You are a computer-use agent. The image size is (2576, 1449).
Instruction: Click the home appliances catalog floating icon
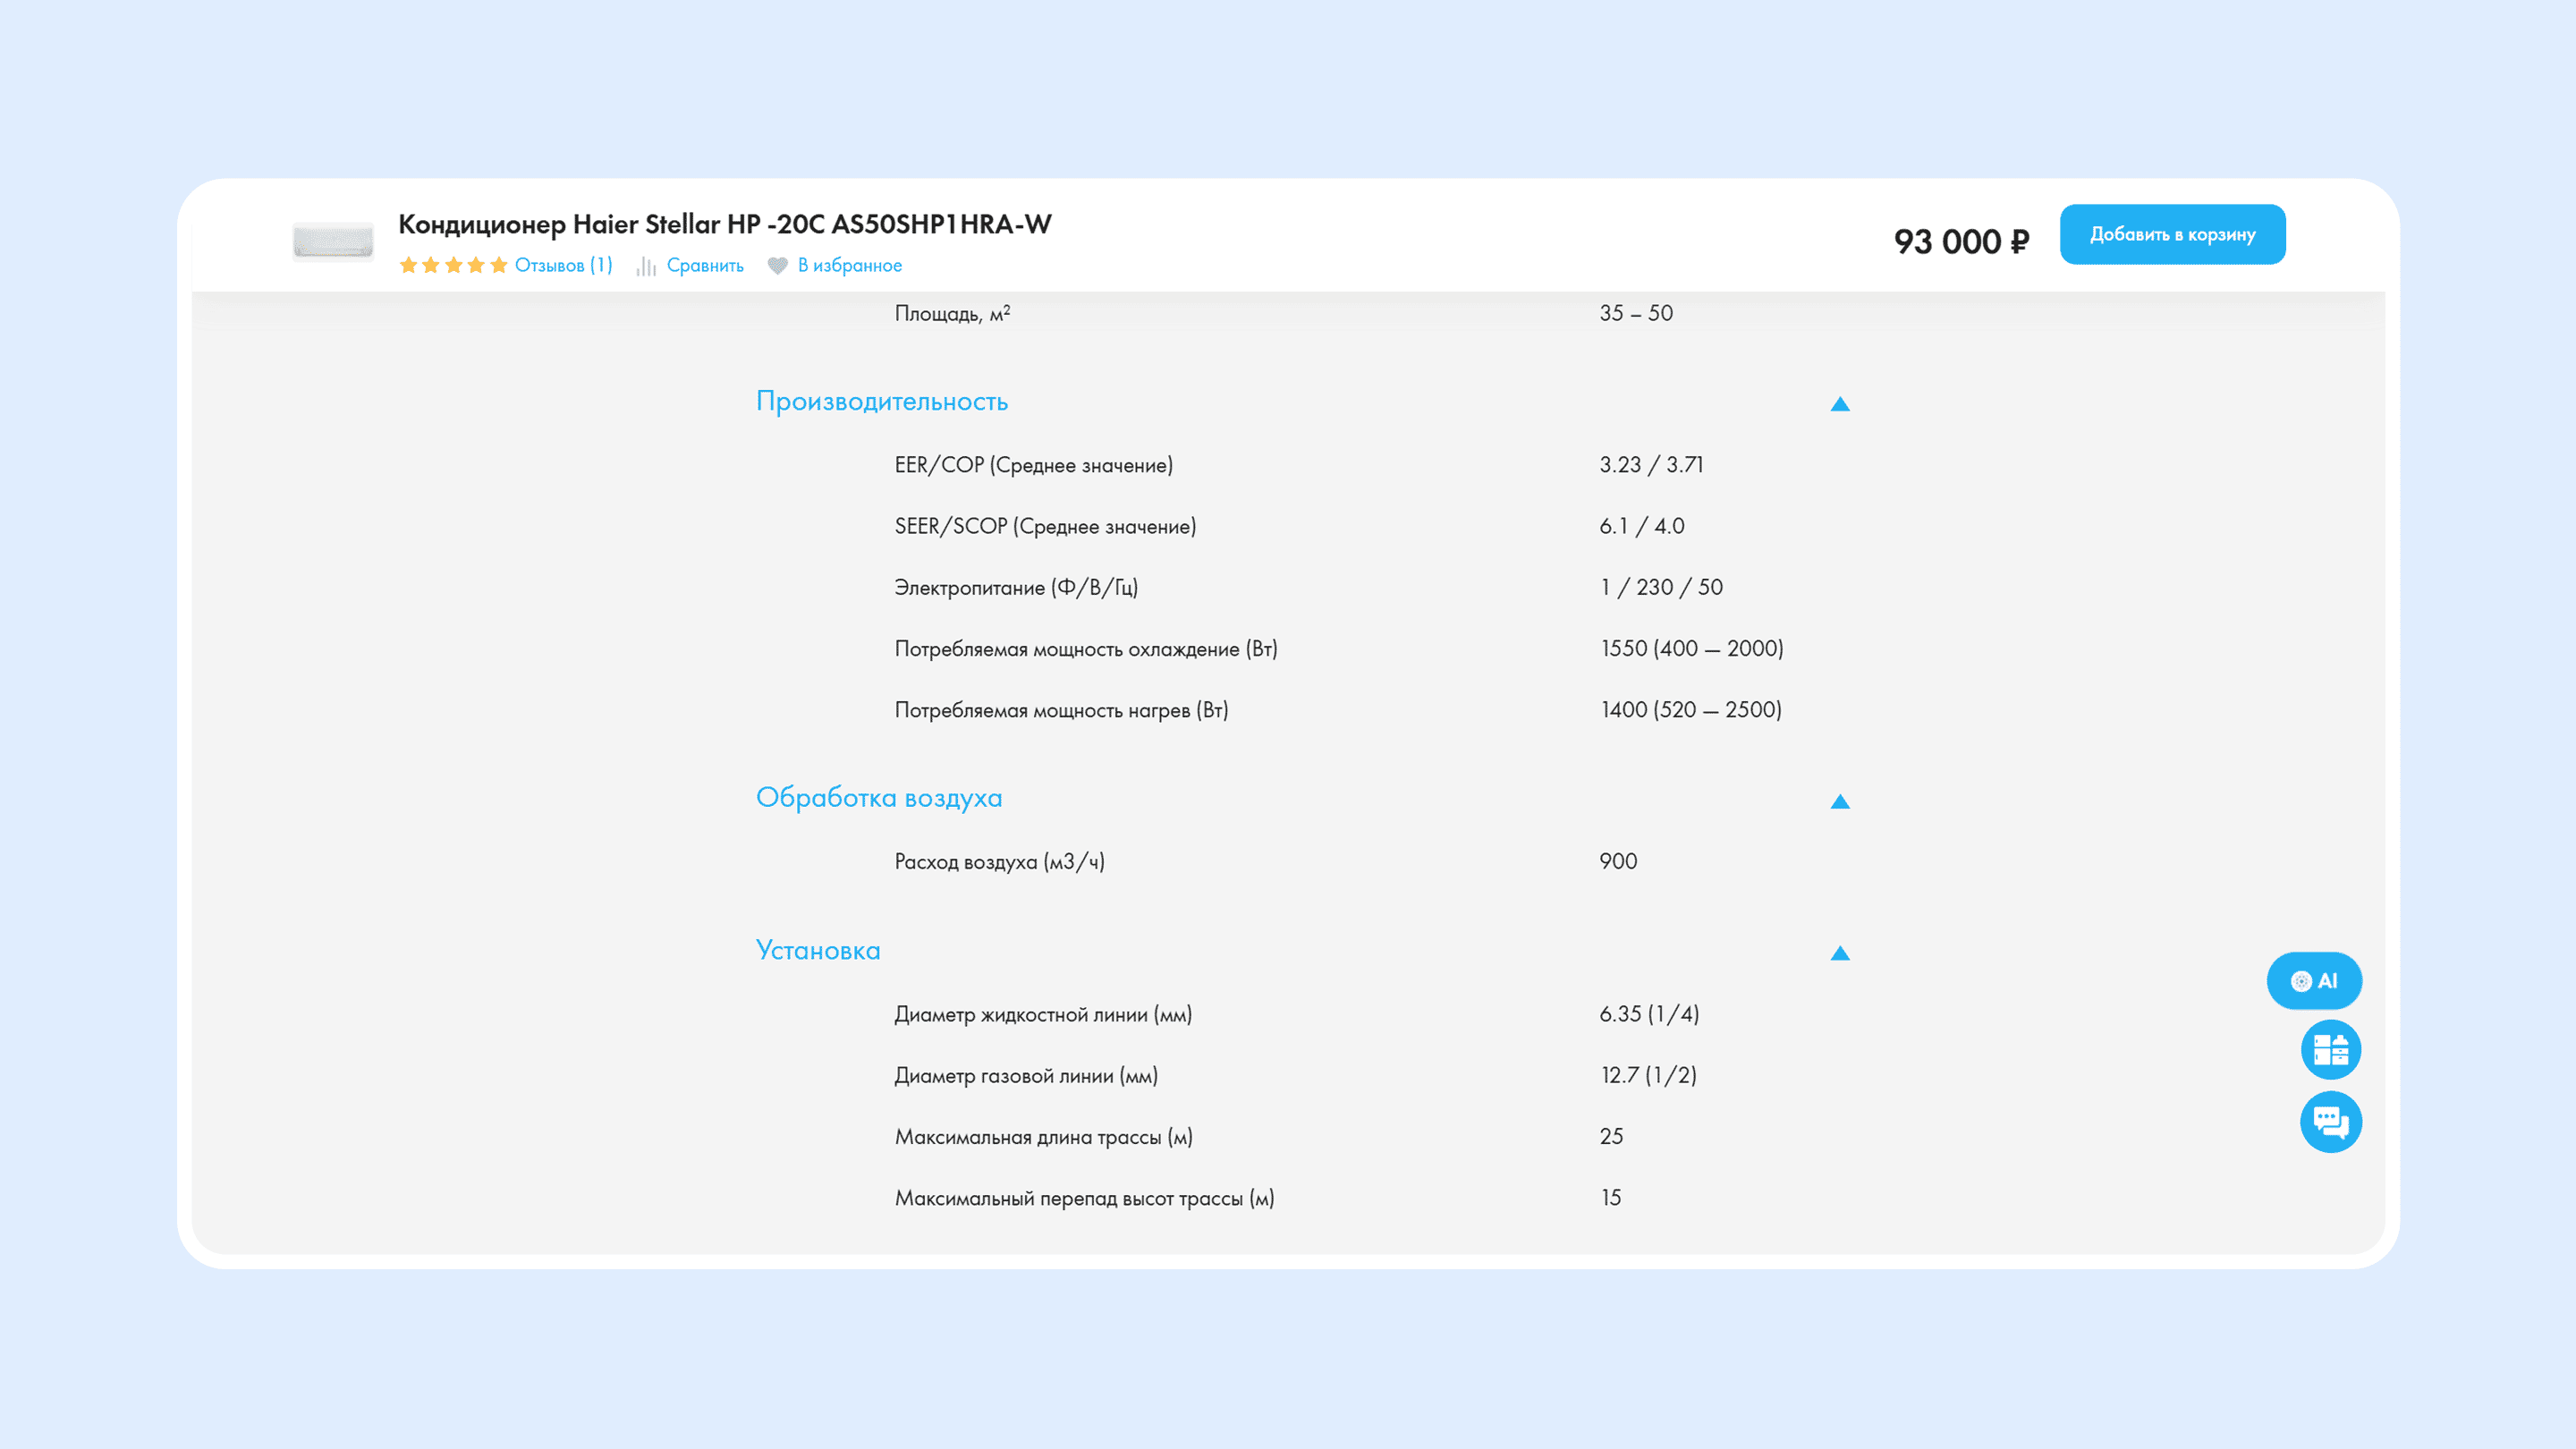(2330, 1050)
